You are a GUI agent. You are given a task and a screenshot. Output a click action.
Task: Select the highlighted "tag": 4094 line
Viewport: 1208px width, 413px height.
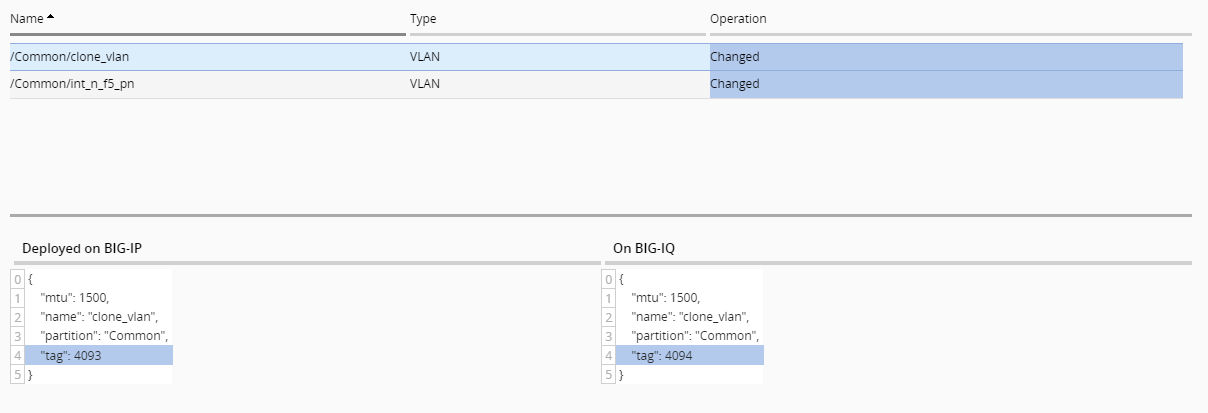662,355
